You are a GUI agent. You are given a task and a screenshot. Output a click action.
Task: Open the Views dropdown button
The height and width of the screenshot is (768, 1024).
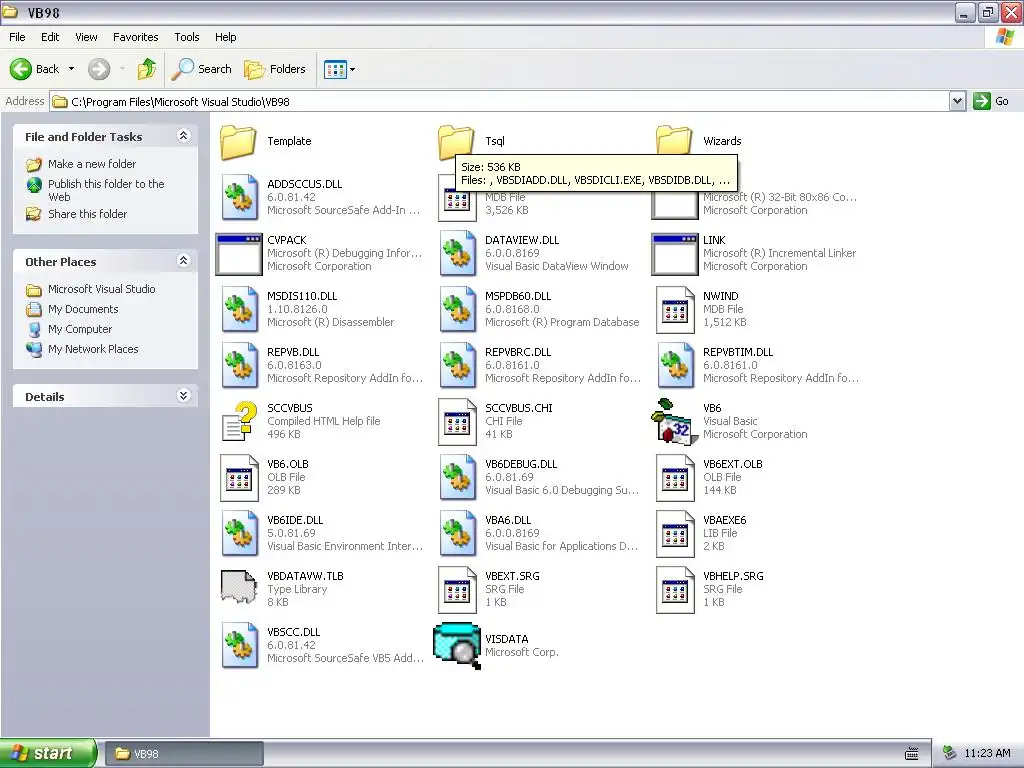click(x=340, y=69)
